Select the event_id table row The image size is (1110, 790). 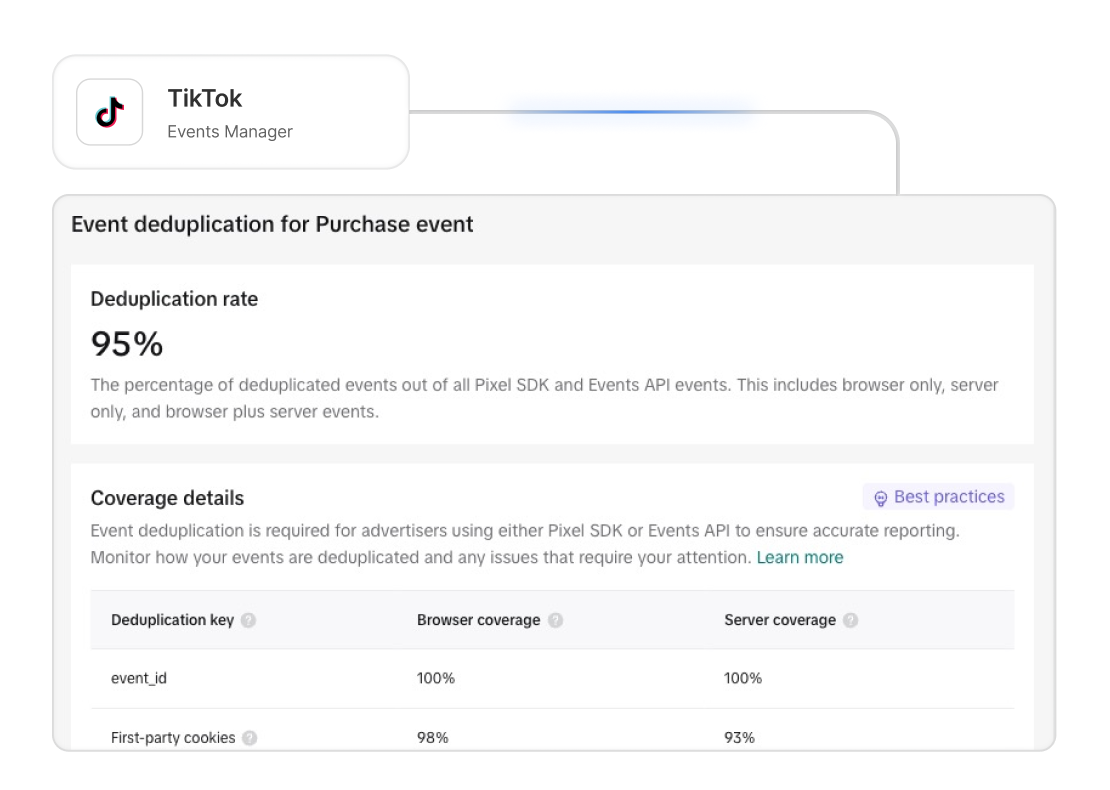(x=552, y=678)
